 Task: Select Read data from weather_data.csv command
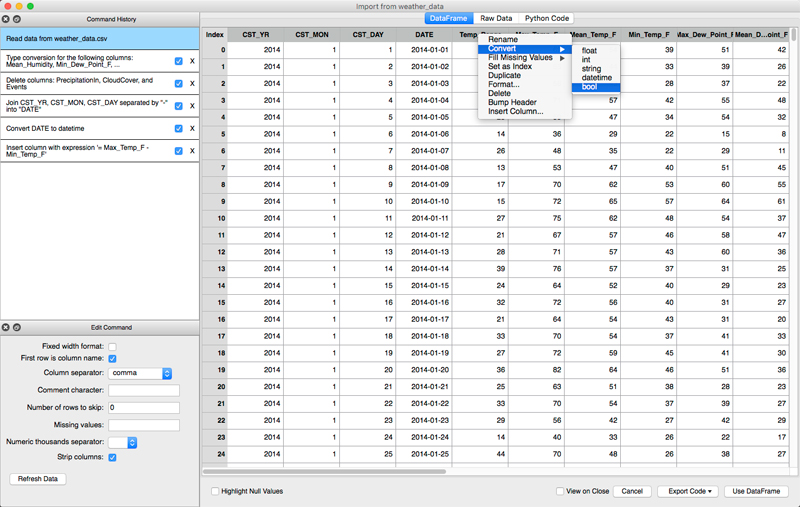tap(99, 39)
